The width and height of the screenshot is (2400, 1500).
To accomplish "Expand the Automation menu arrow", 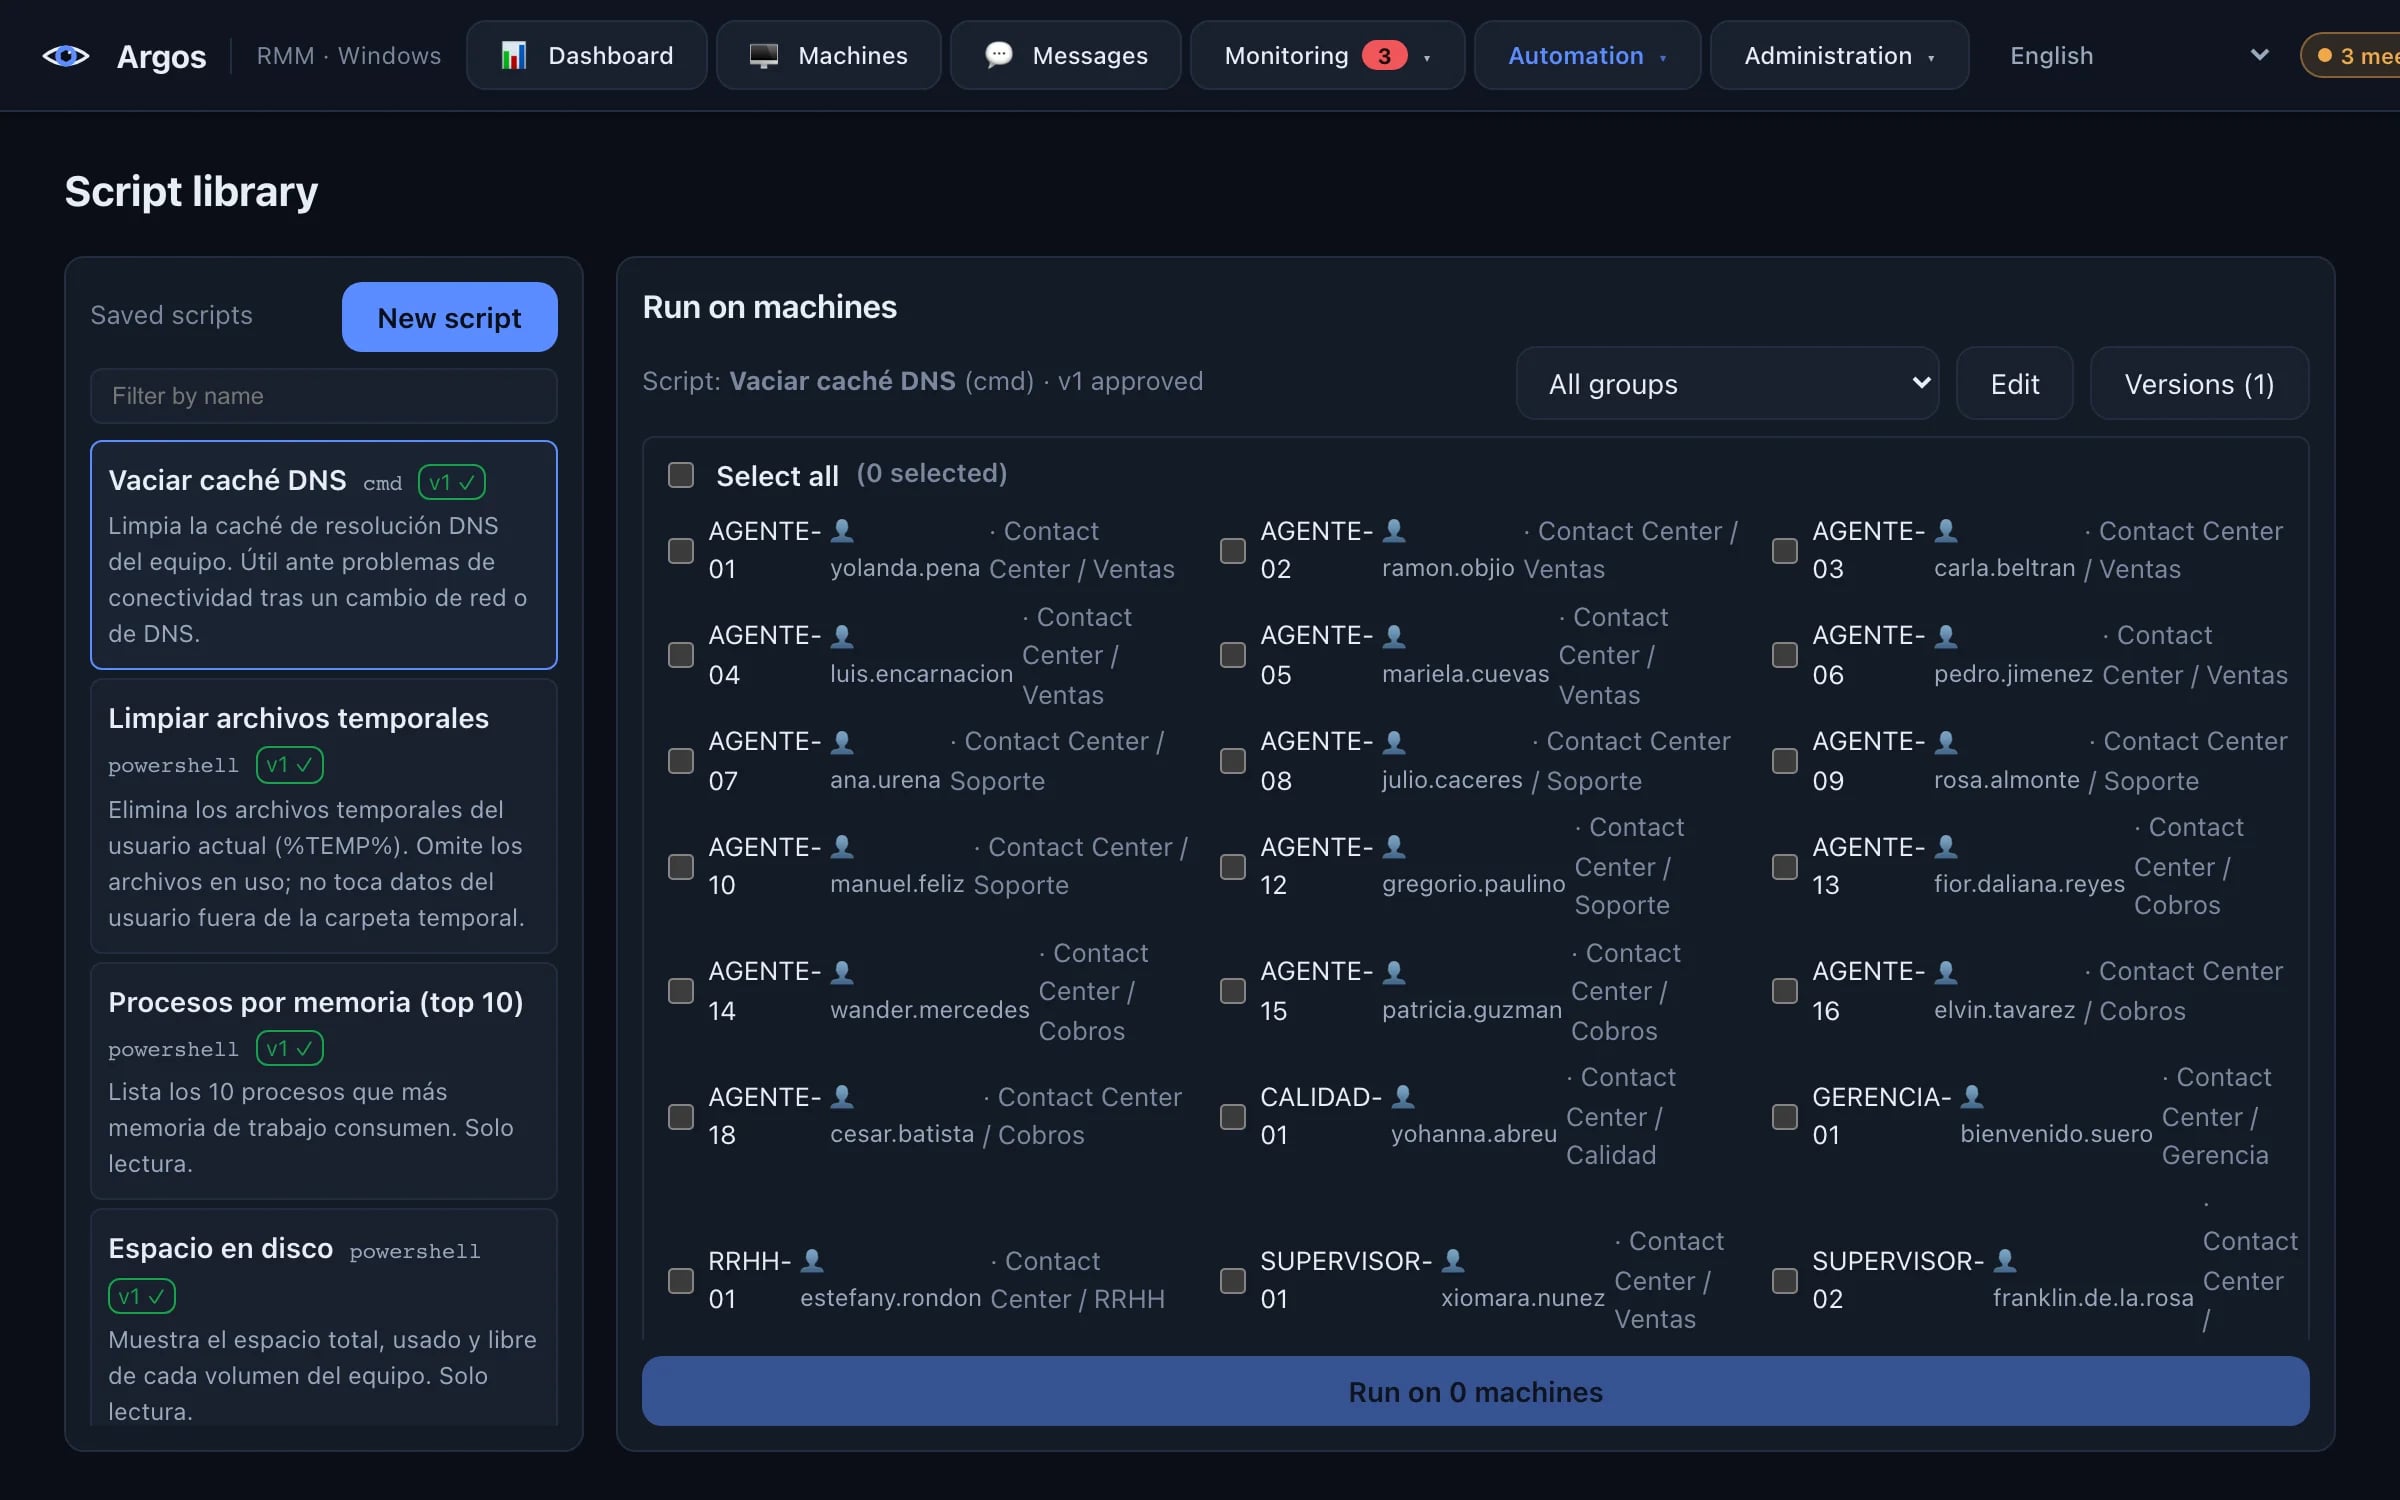I will [x=1663, y=58].
